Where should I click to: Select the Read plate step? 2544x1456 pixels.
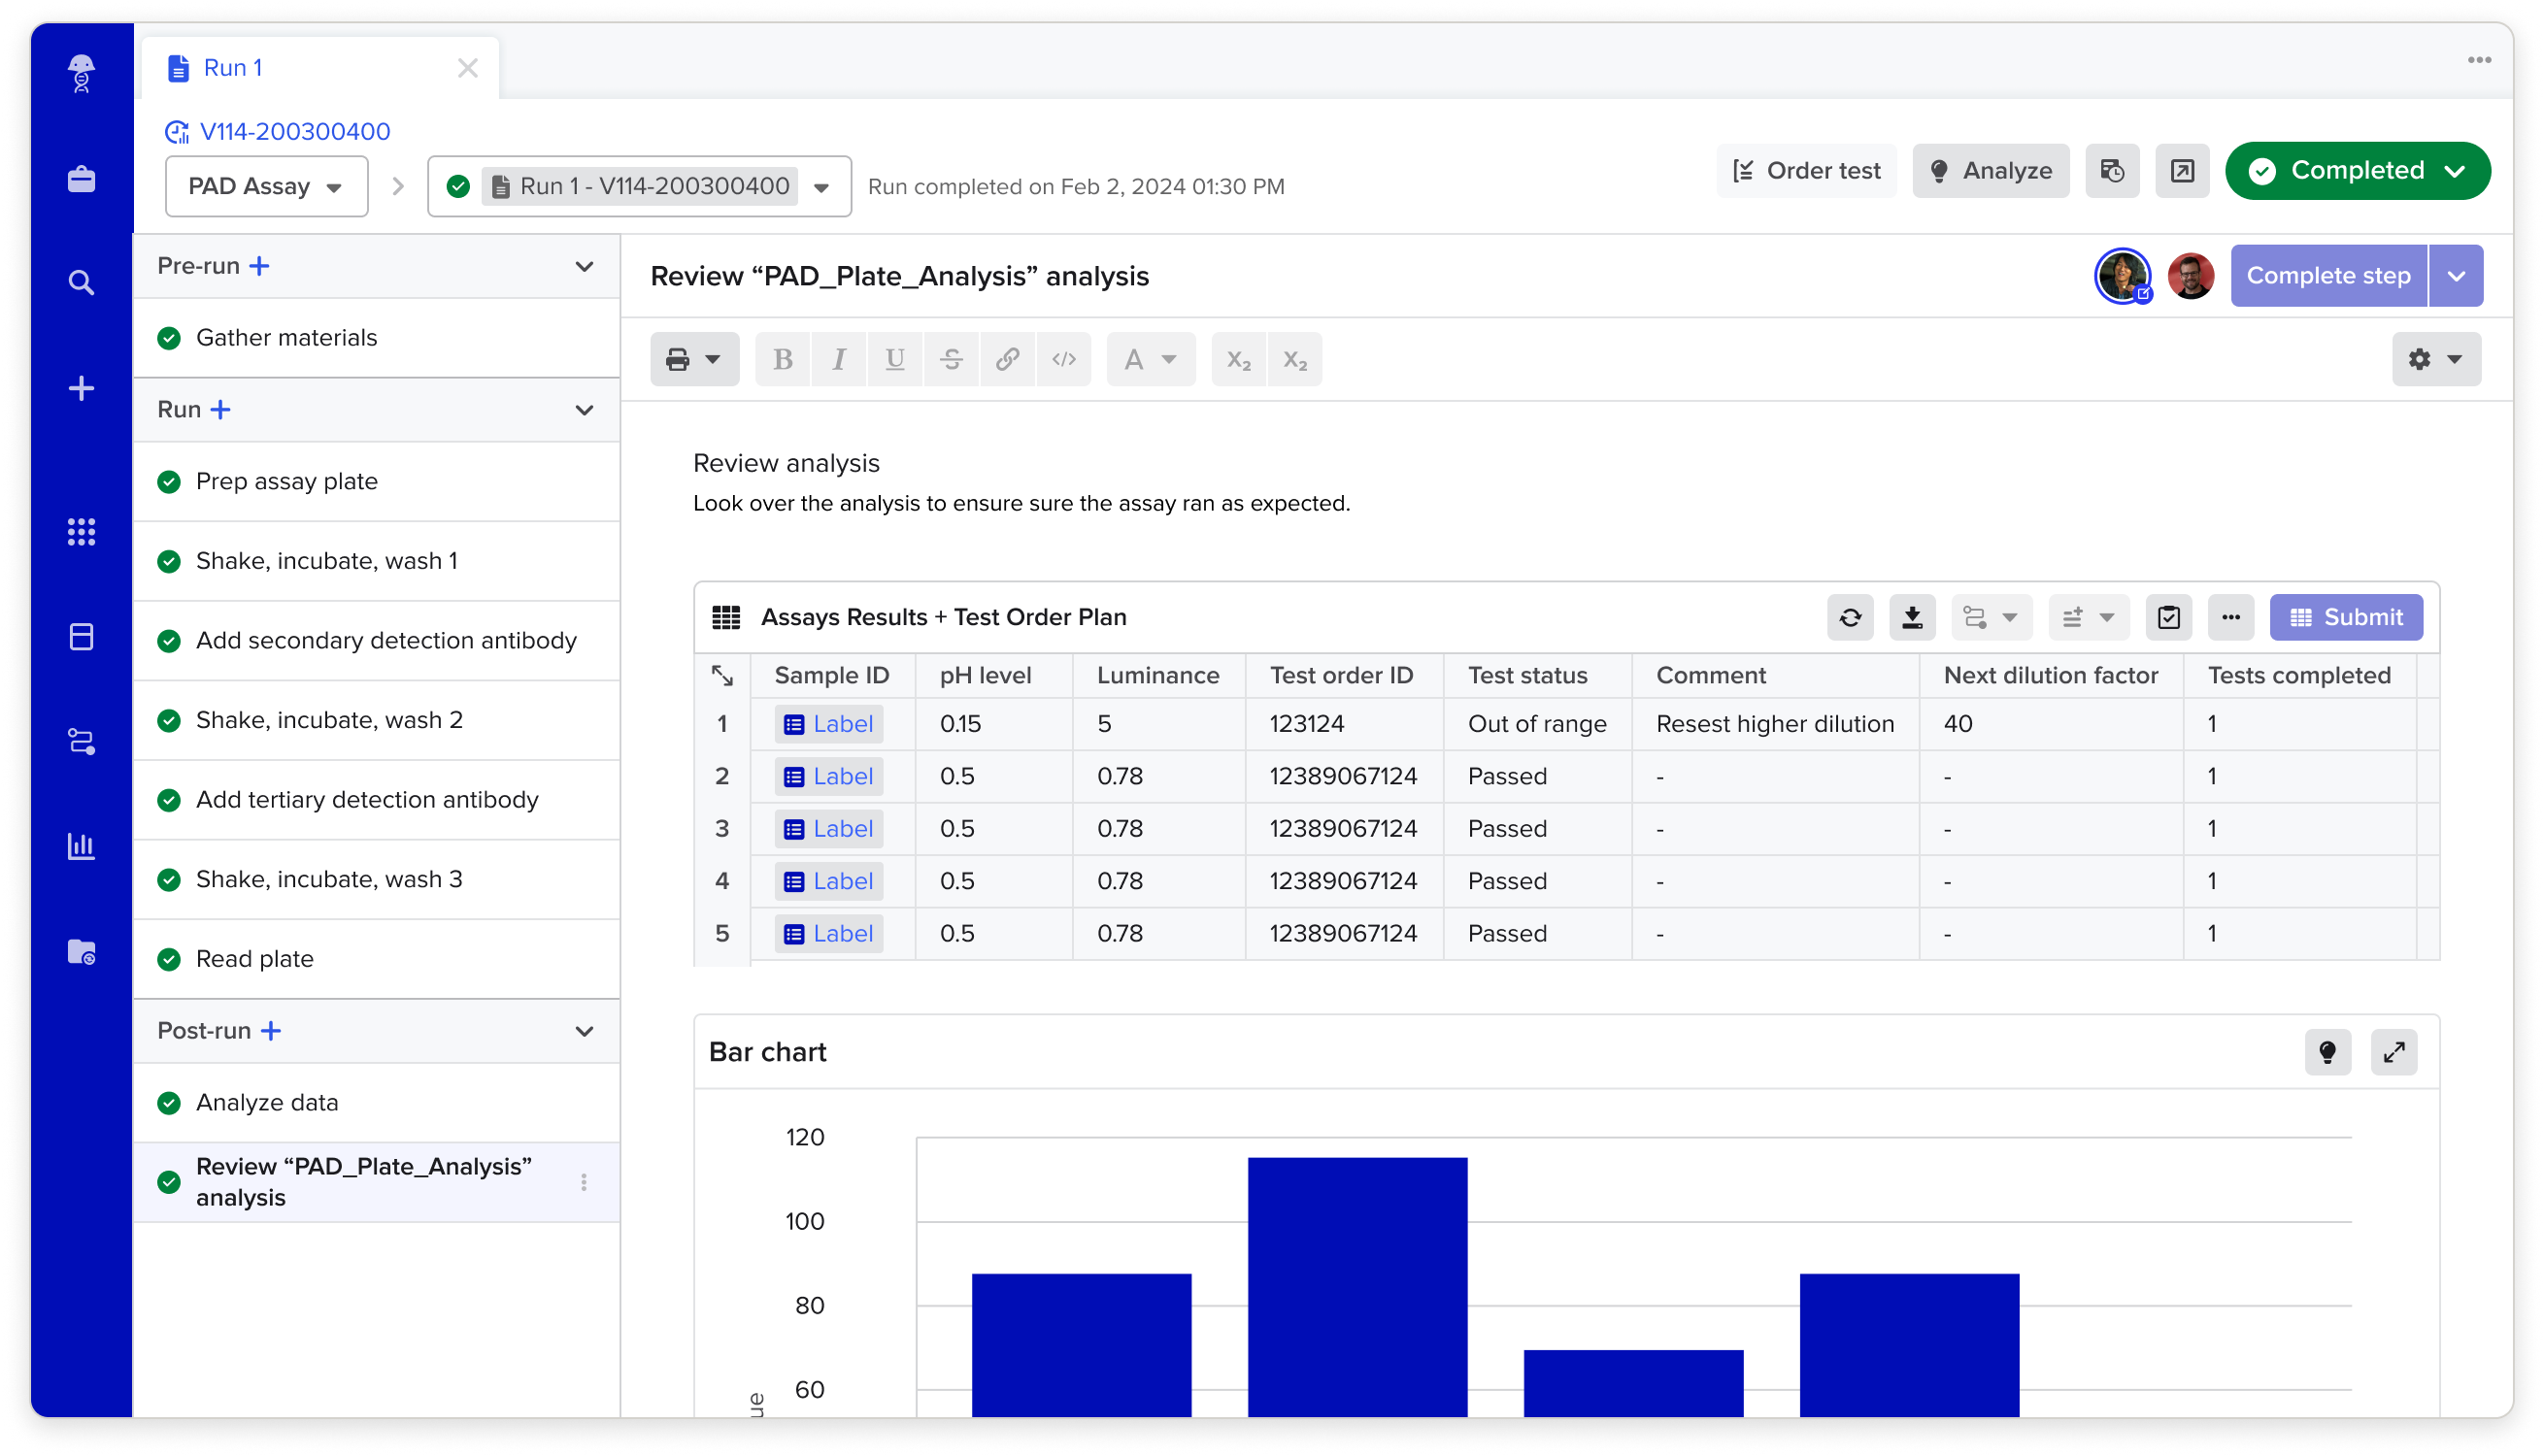[x=376, y=959]
